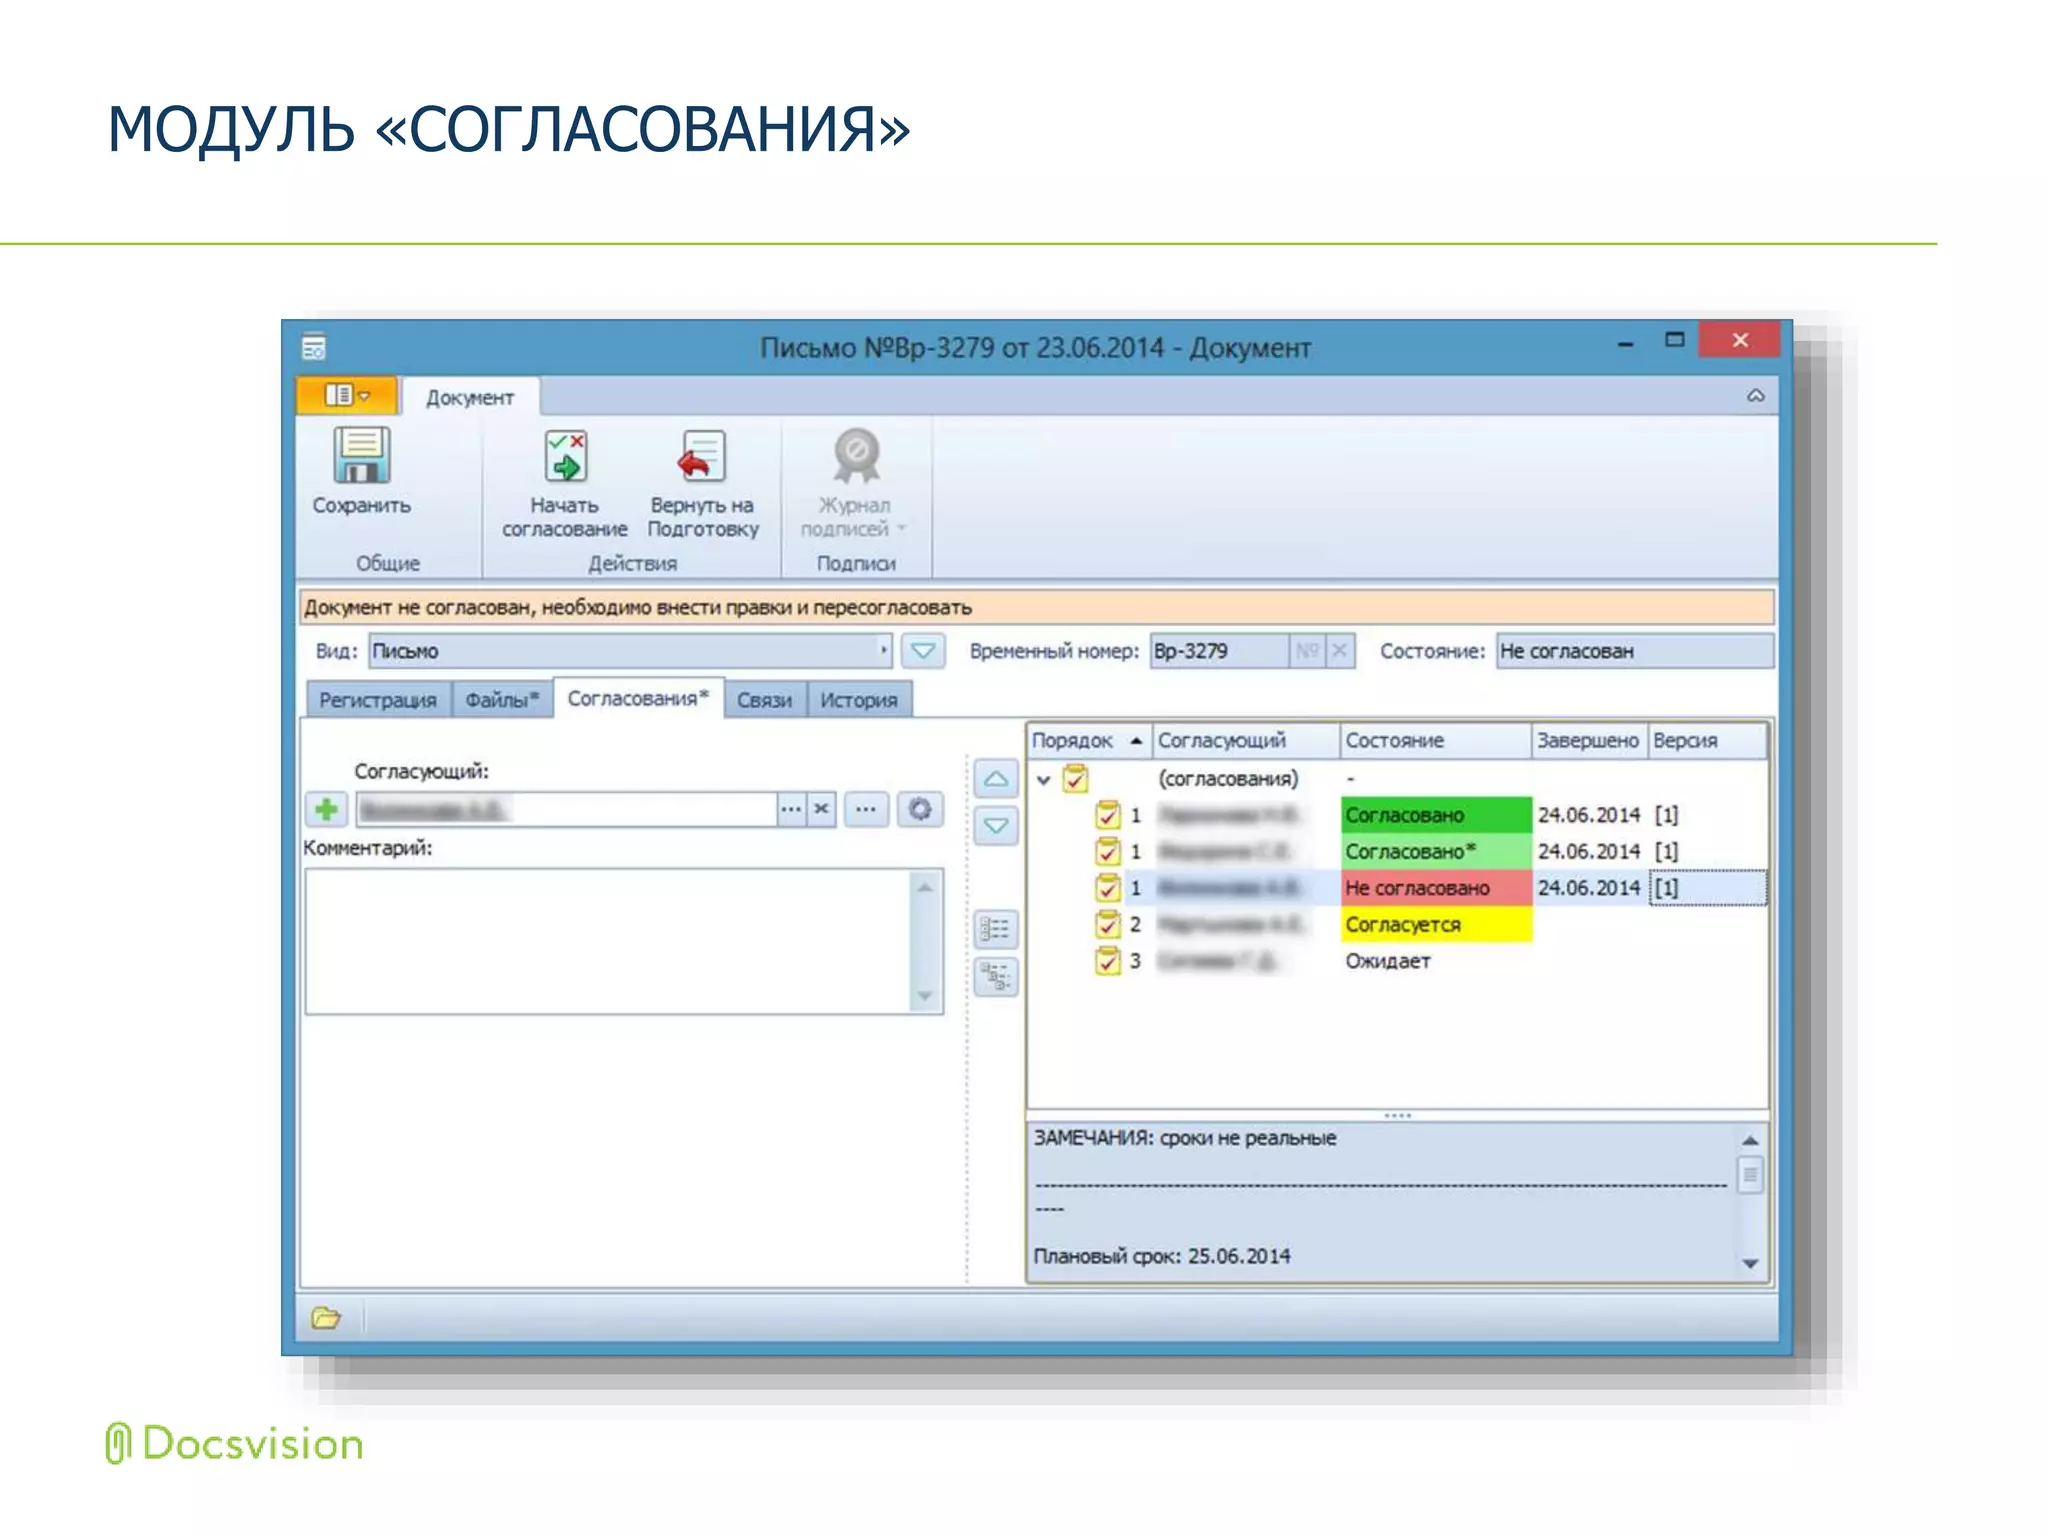Click the list view icon button

(996, 930)
